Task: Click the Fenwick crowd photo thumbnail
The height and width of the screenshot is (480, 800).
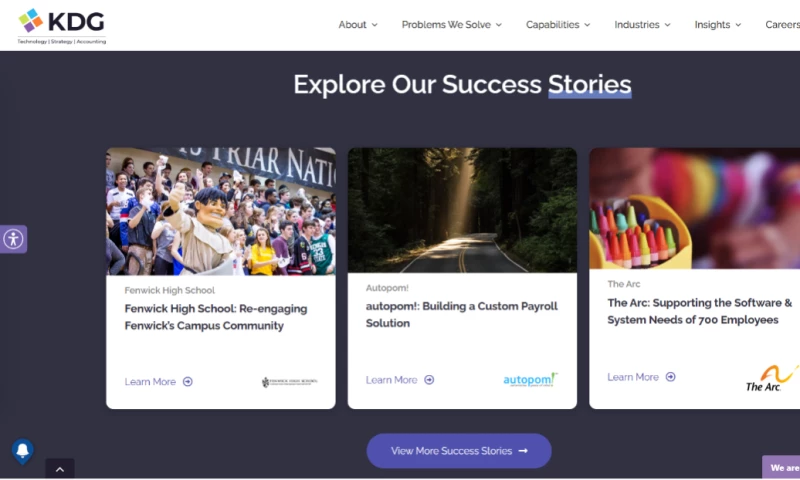Action: (221, 211)
